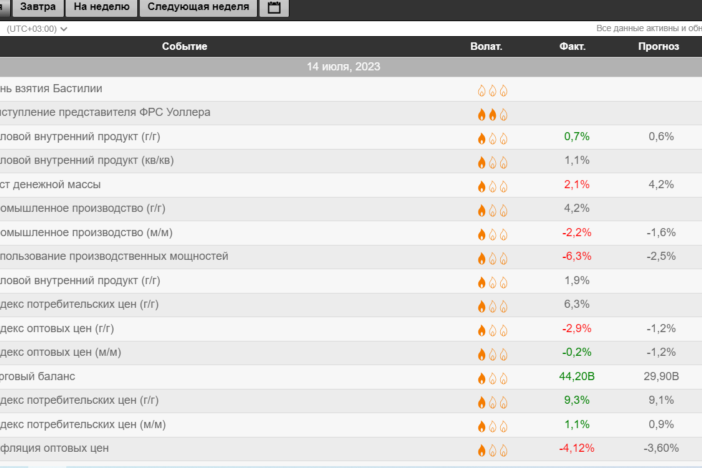Select the forecast value 0,6%
702x468 pixels.
[x=661, y=137]
